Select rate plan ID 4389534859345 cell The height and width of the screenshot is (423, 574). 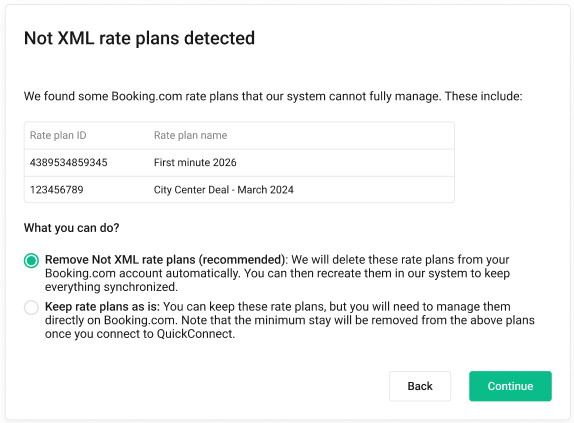(68, 162)
